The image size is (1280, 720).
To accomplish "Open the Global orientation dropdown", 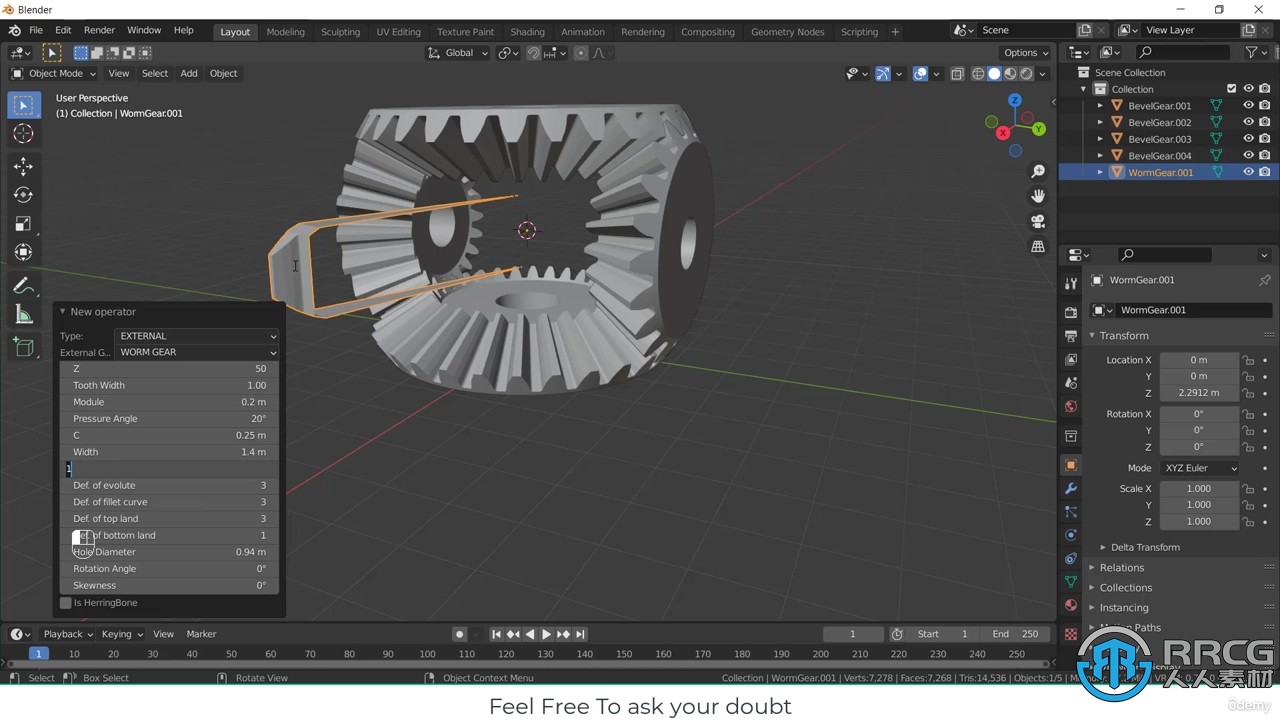I will (x=458, y=53).
